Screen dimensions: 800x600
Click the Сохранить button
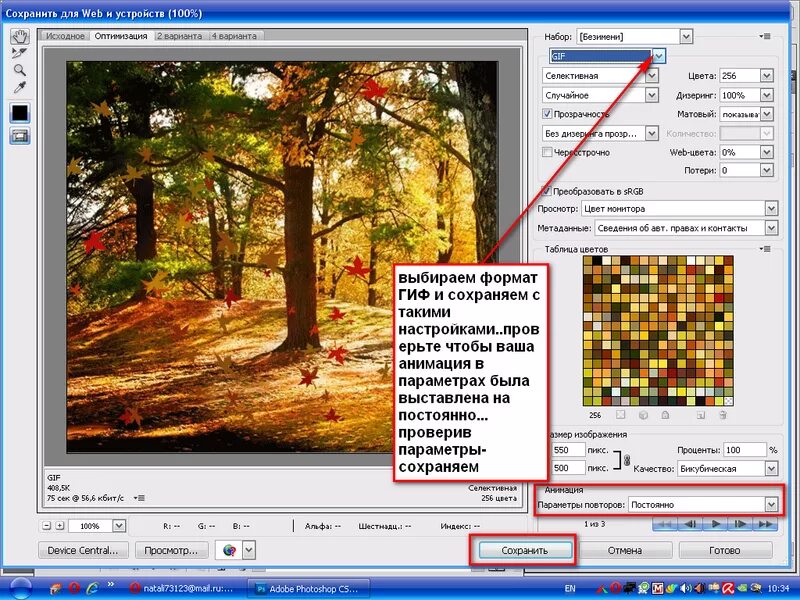524,551
